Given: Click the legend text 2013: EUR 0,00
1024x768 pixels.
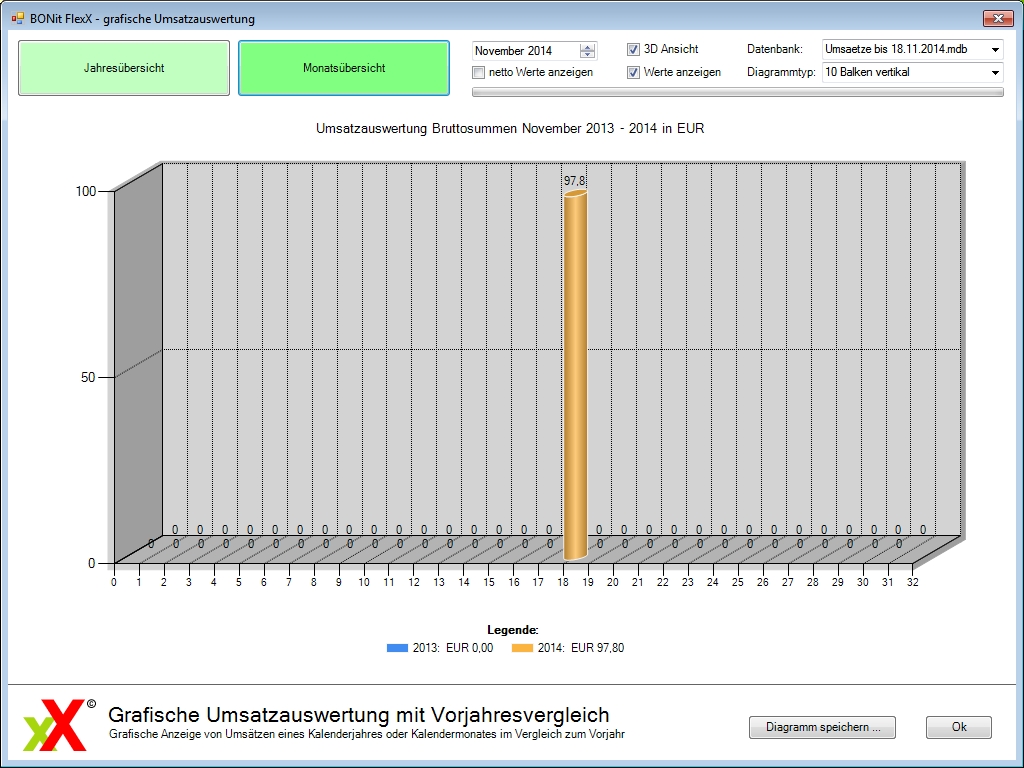Looking at the screenshot, I should coord(453,648).
